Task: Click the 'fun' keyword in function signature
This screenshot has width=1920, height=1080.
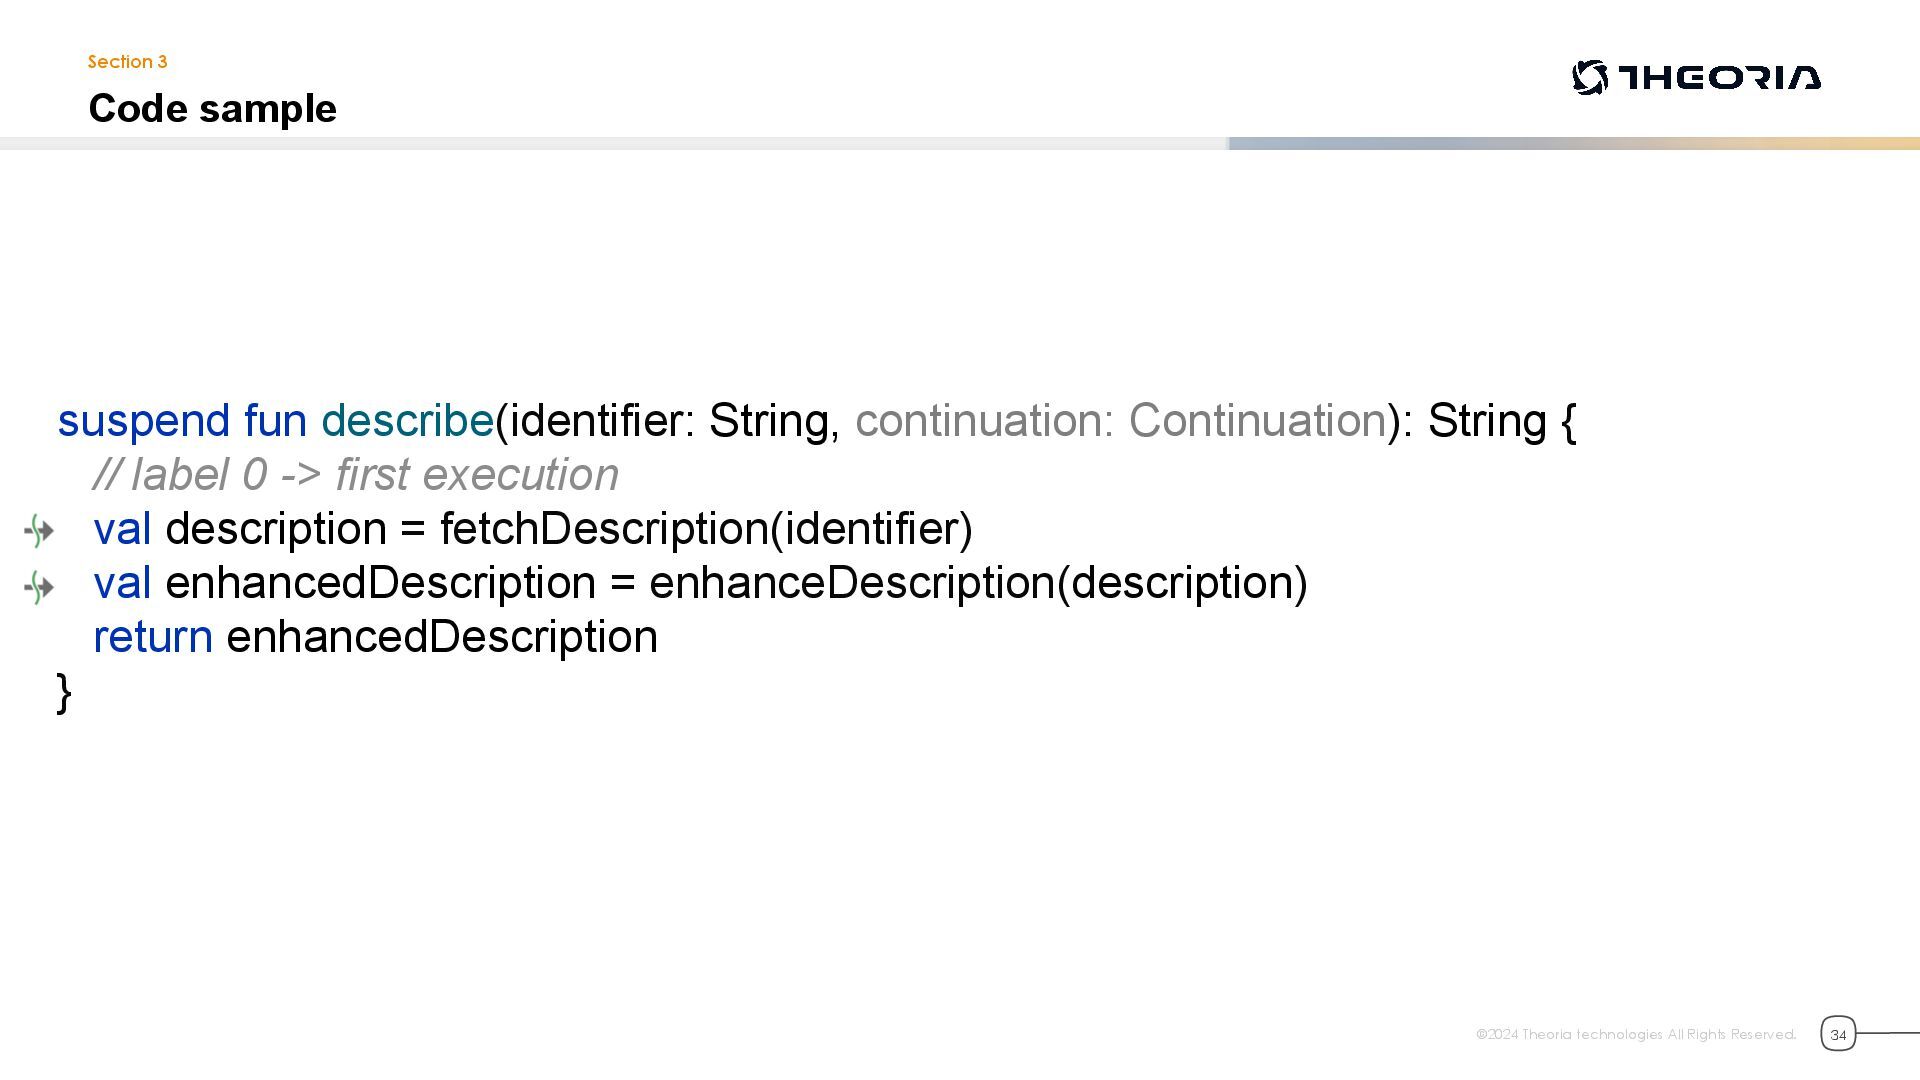Action: pyautogui.click(x=275, y=421)
